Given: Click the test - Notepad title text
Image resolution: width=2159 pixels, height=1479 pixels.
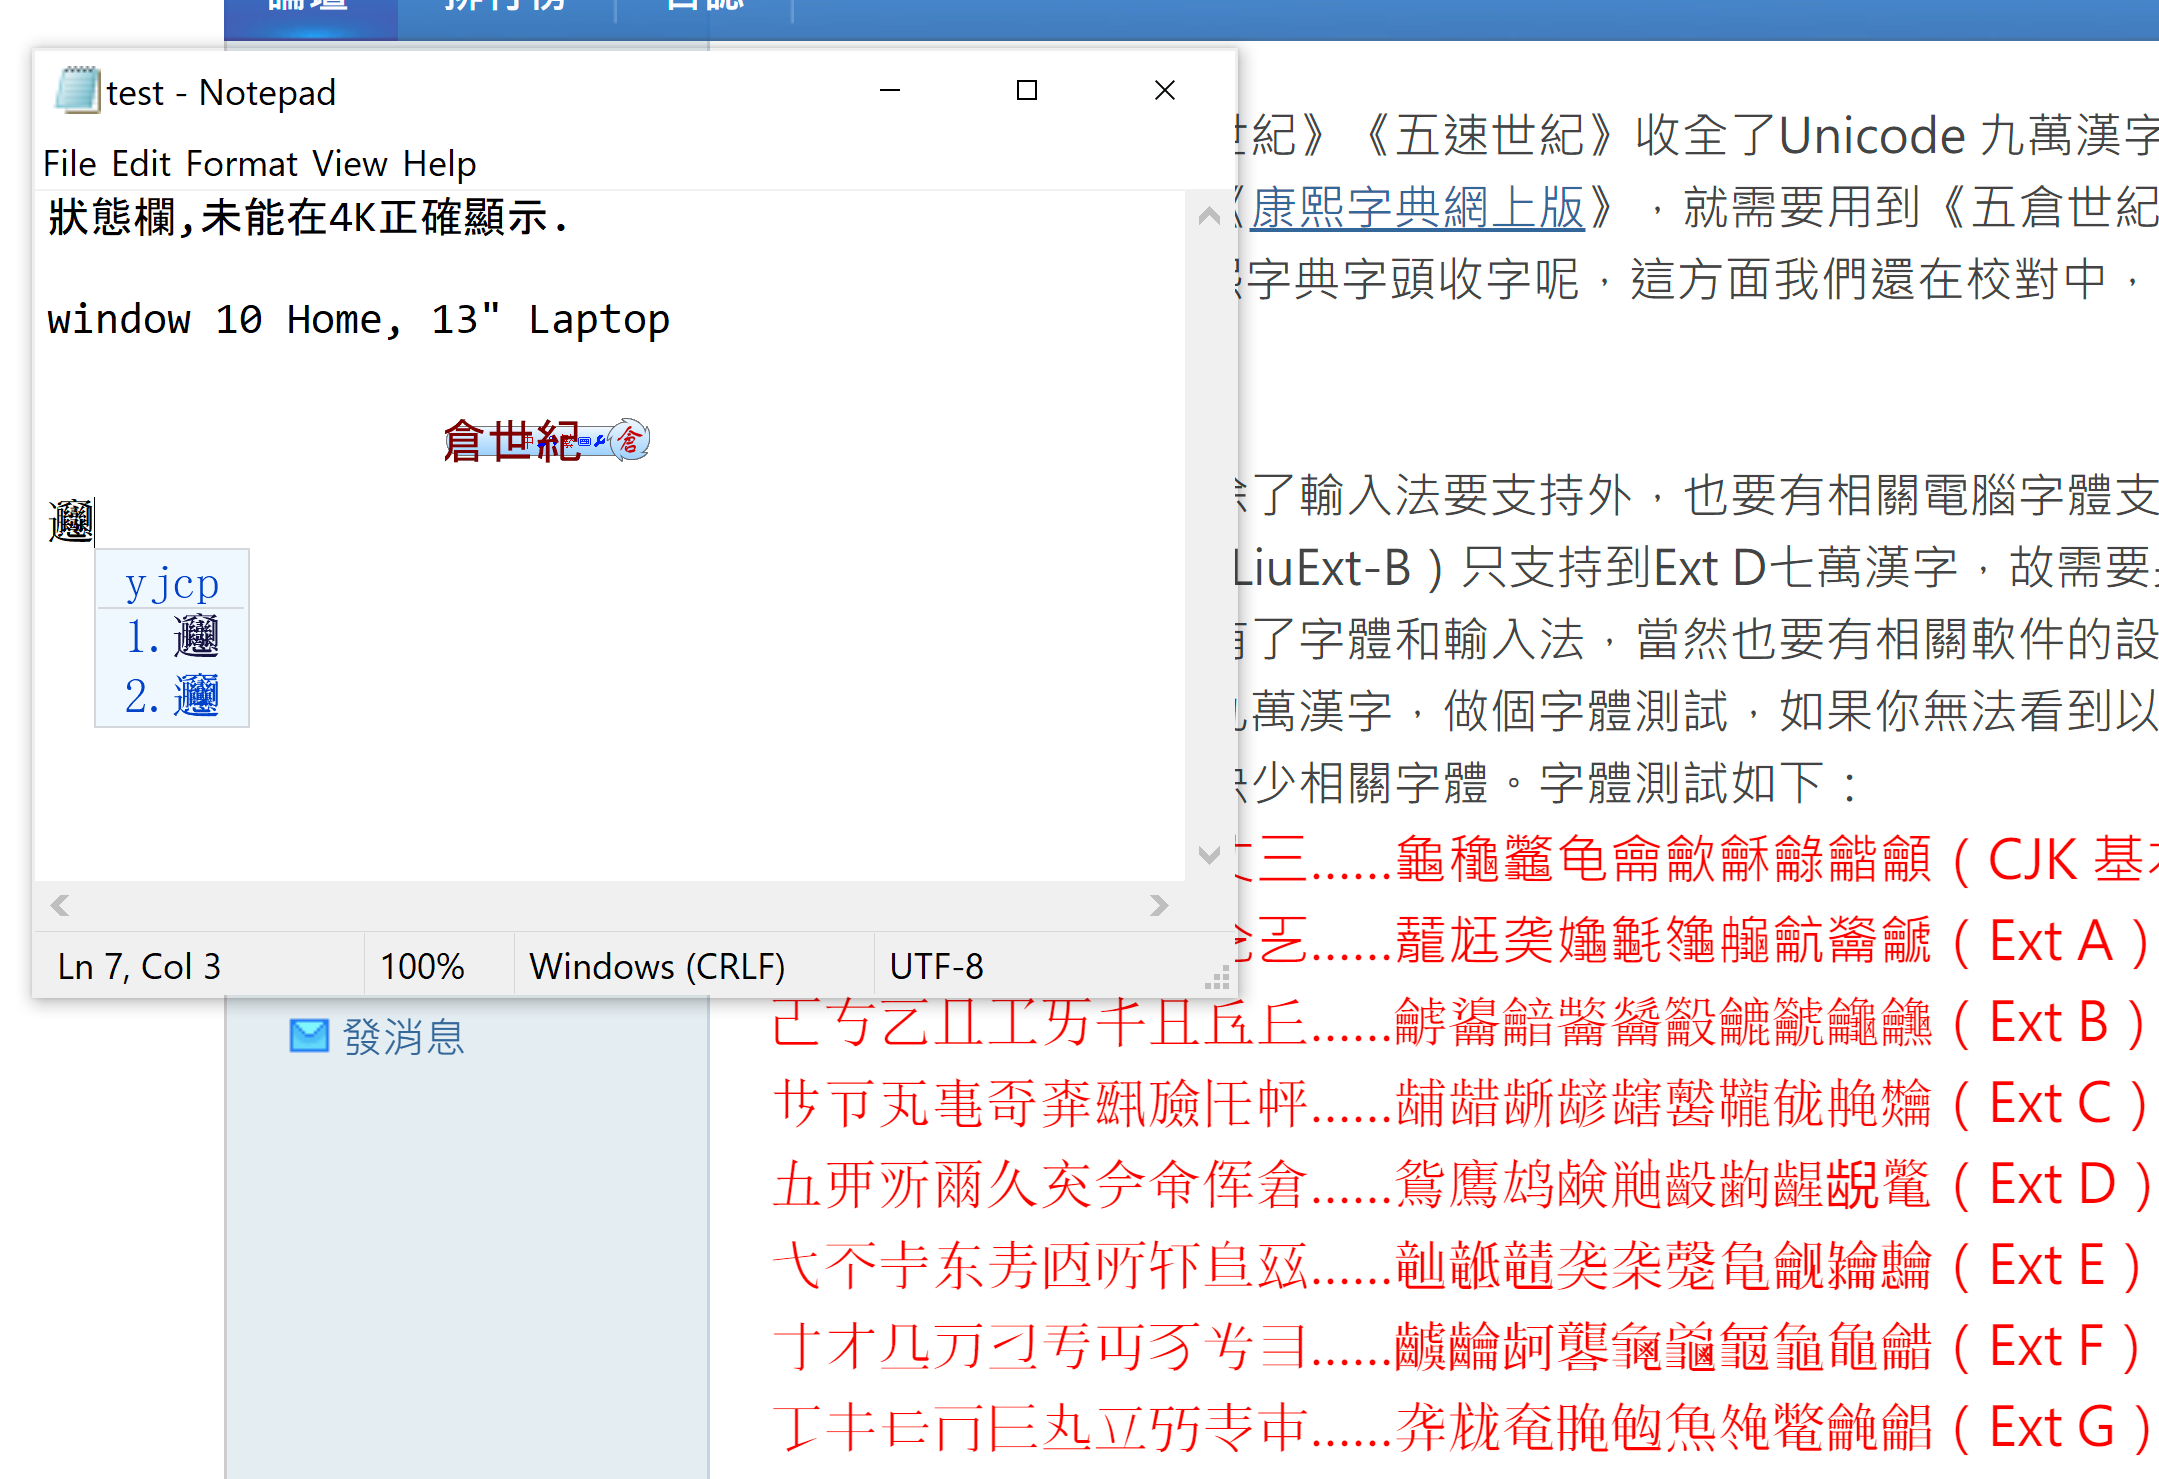Looking at the screenshot, I should (221, 93).
